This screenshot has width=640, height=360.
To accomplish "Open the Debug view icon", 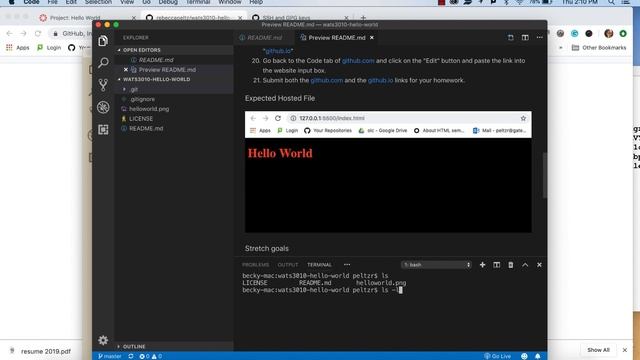I will (103, 107).
